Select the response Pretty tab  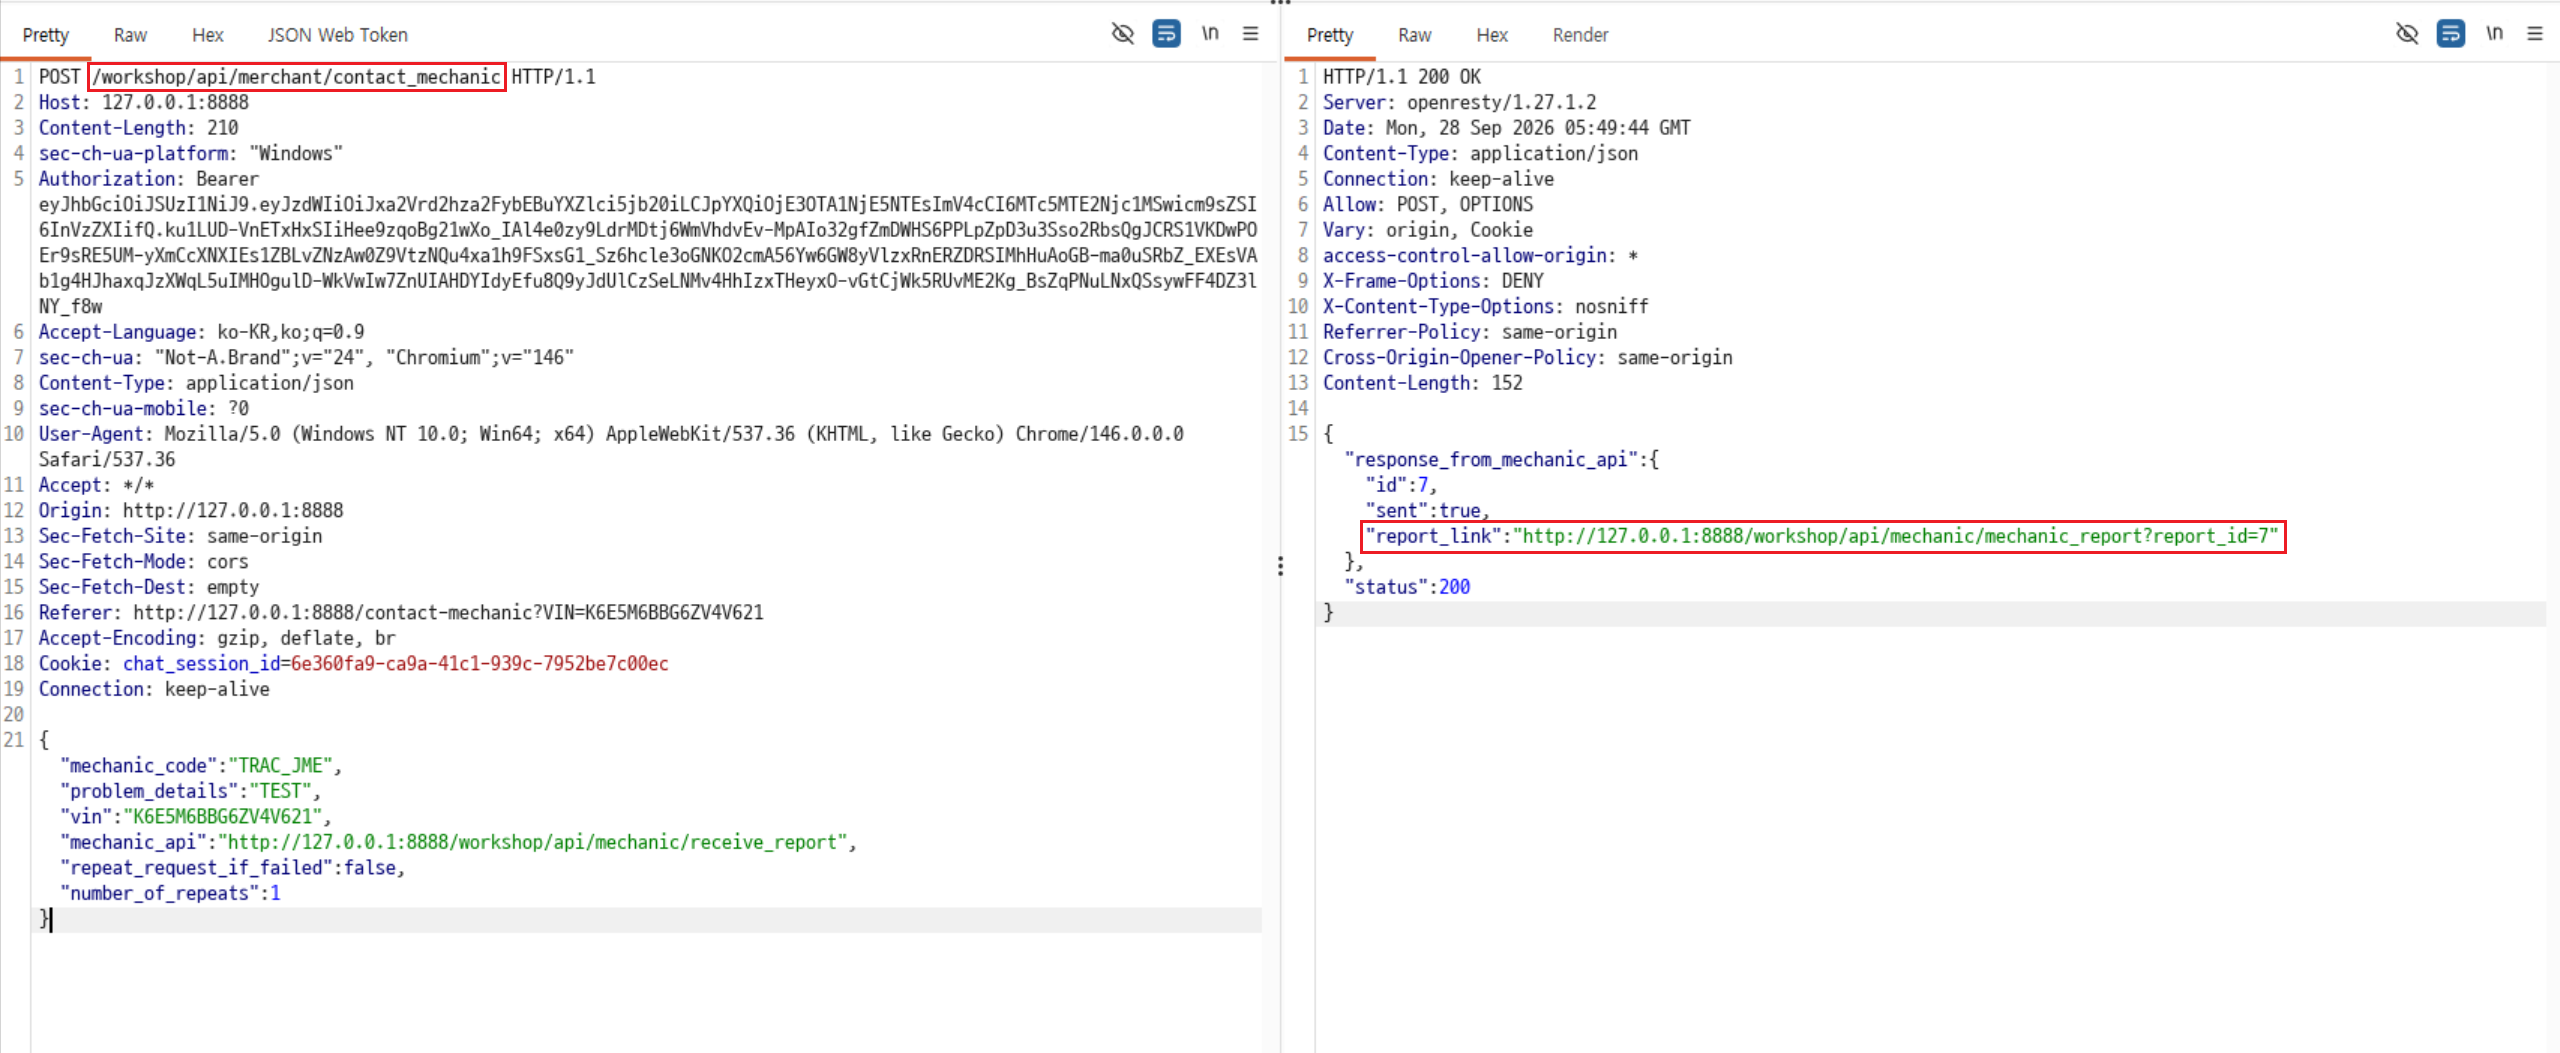1330,35
